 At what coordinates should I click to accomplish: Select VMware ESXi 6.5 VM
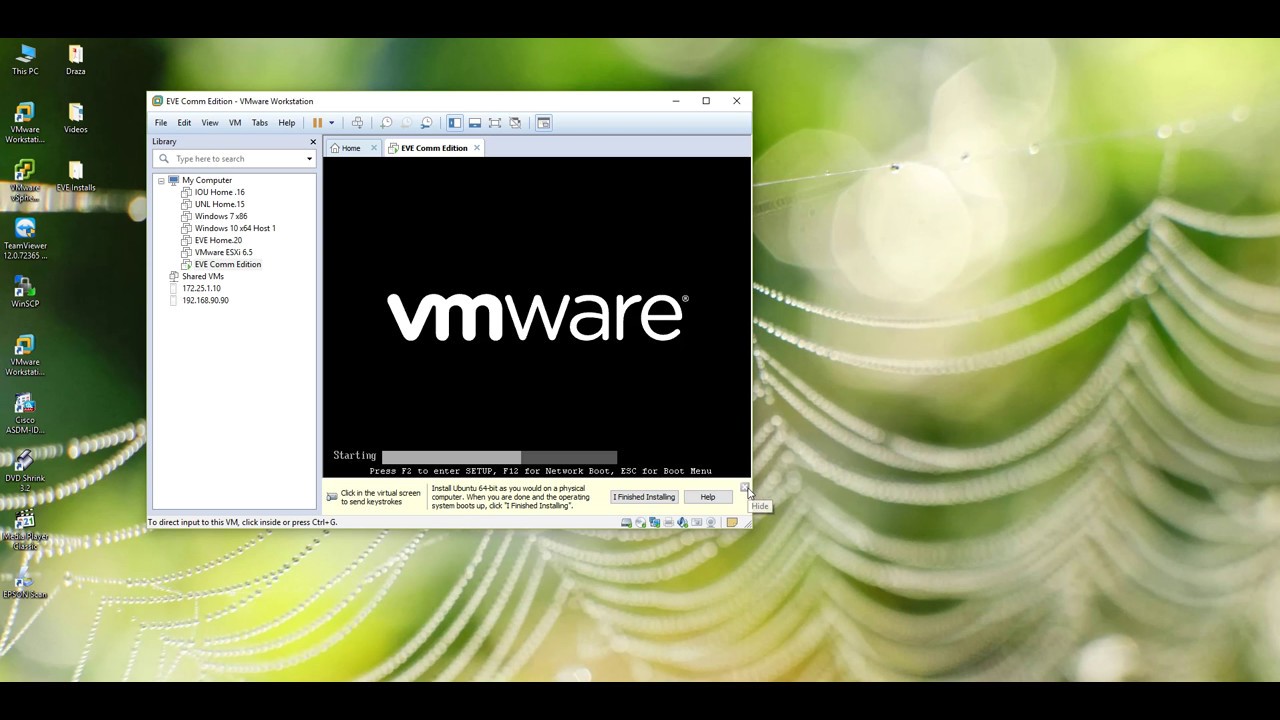223,253
